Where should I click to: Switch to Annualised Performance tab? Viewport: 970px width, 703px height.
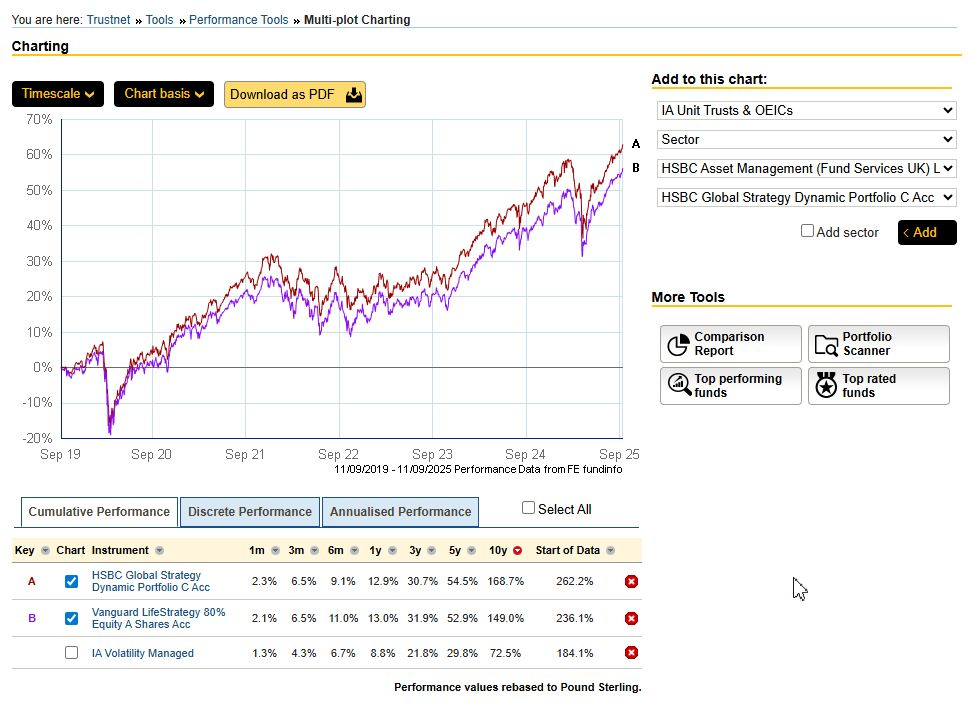[400, 512]
